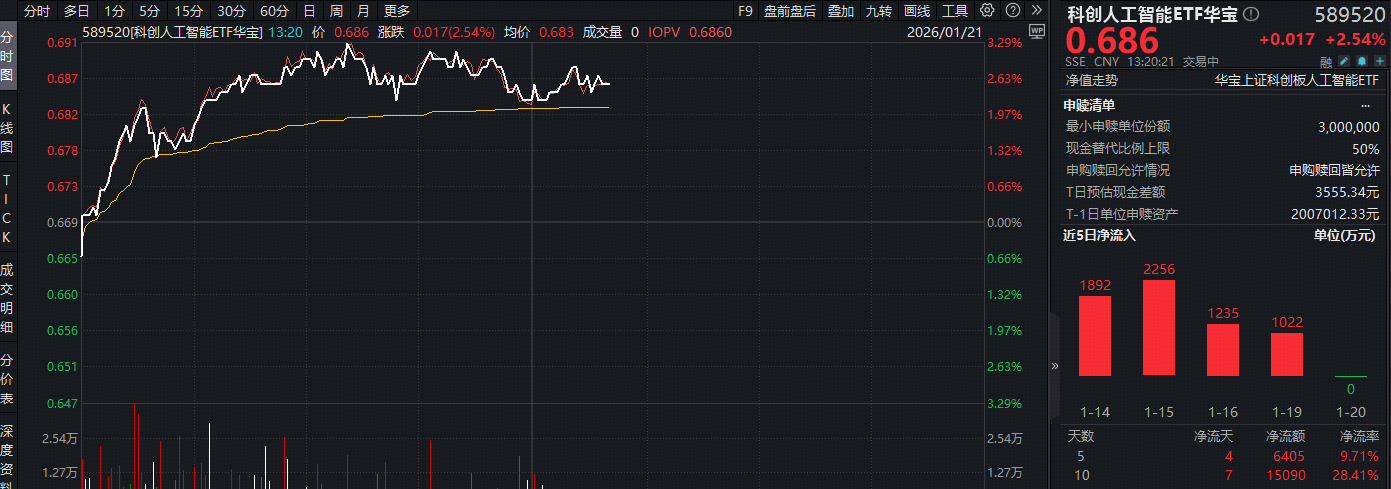Open the 更多 periods dropdown
Image resolution: width=1391 pixels, height=489 pixels.
[396, 11]
